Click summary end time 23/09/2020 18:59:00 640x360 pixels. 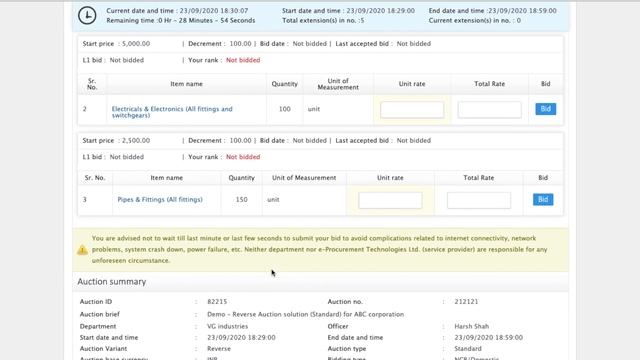pos(489,338)
